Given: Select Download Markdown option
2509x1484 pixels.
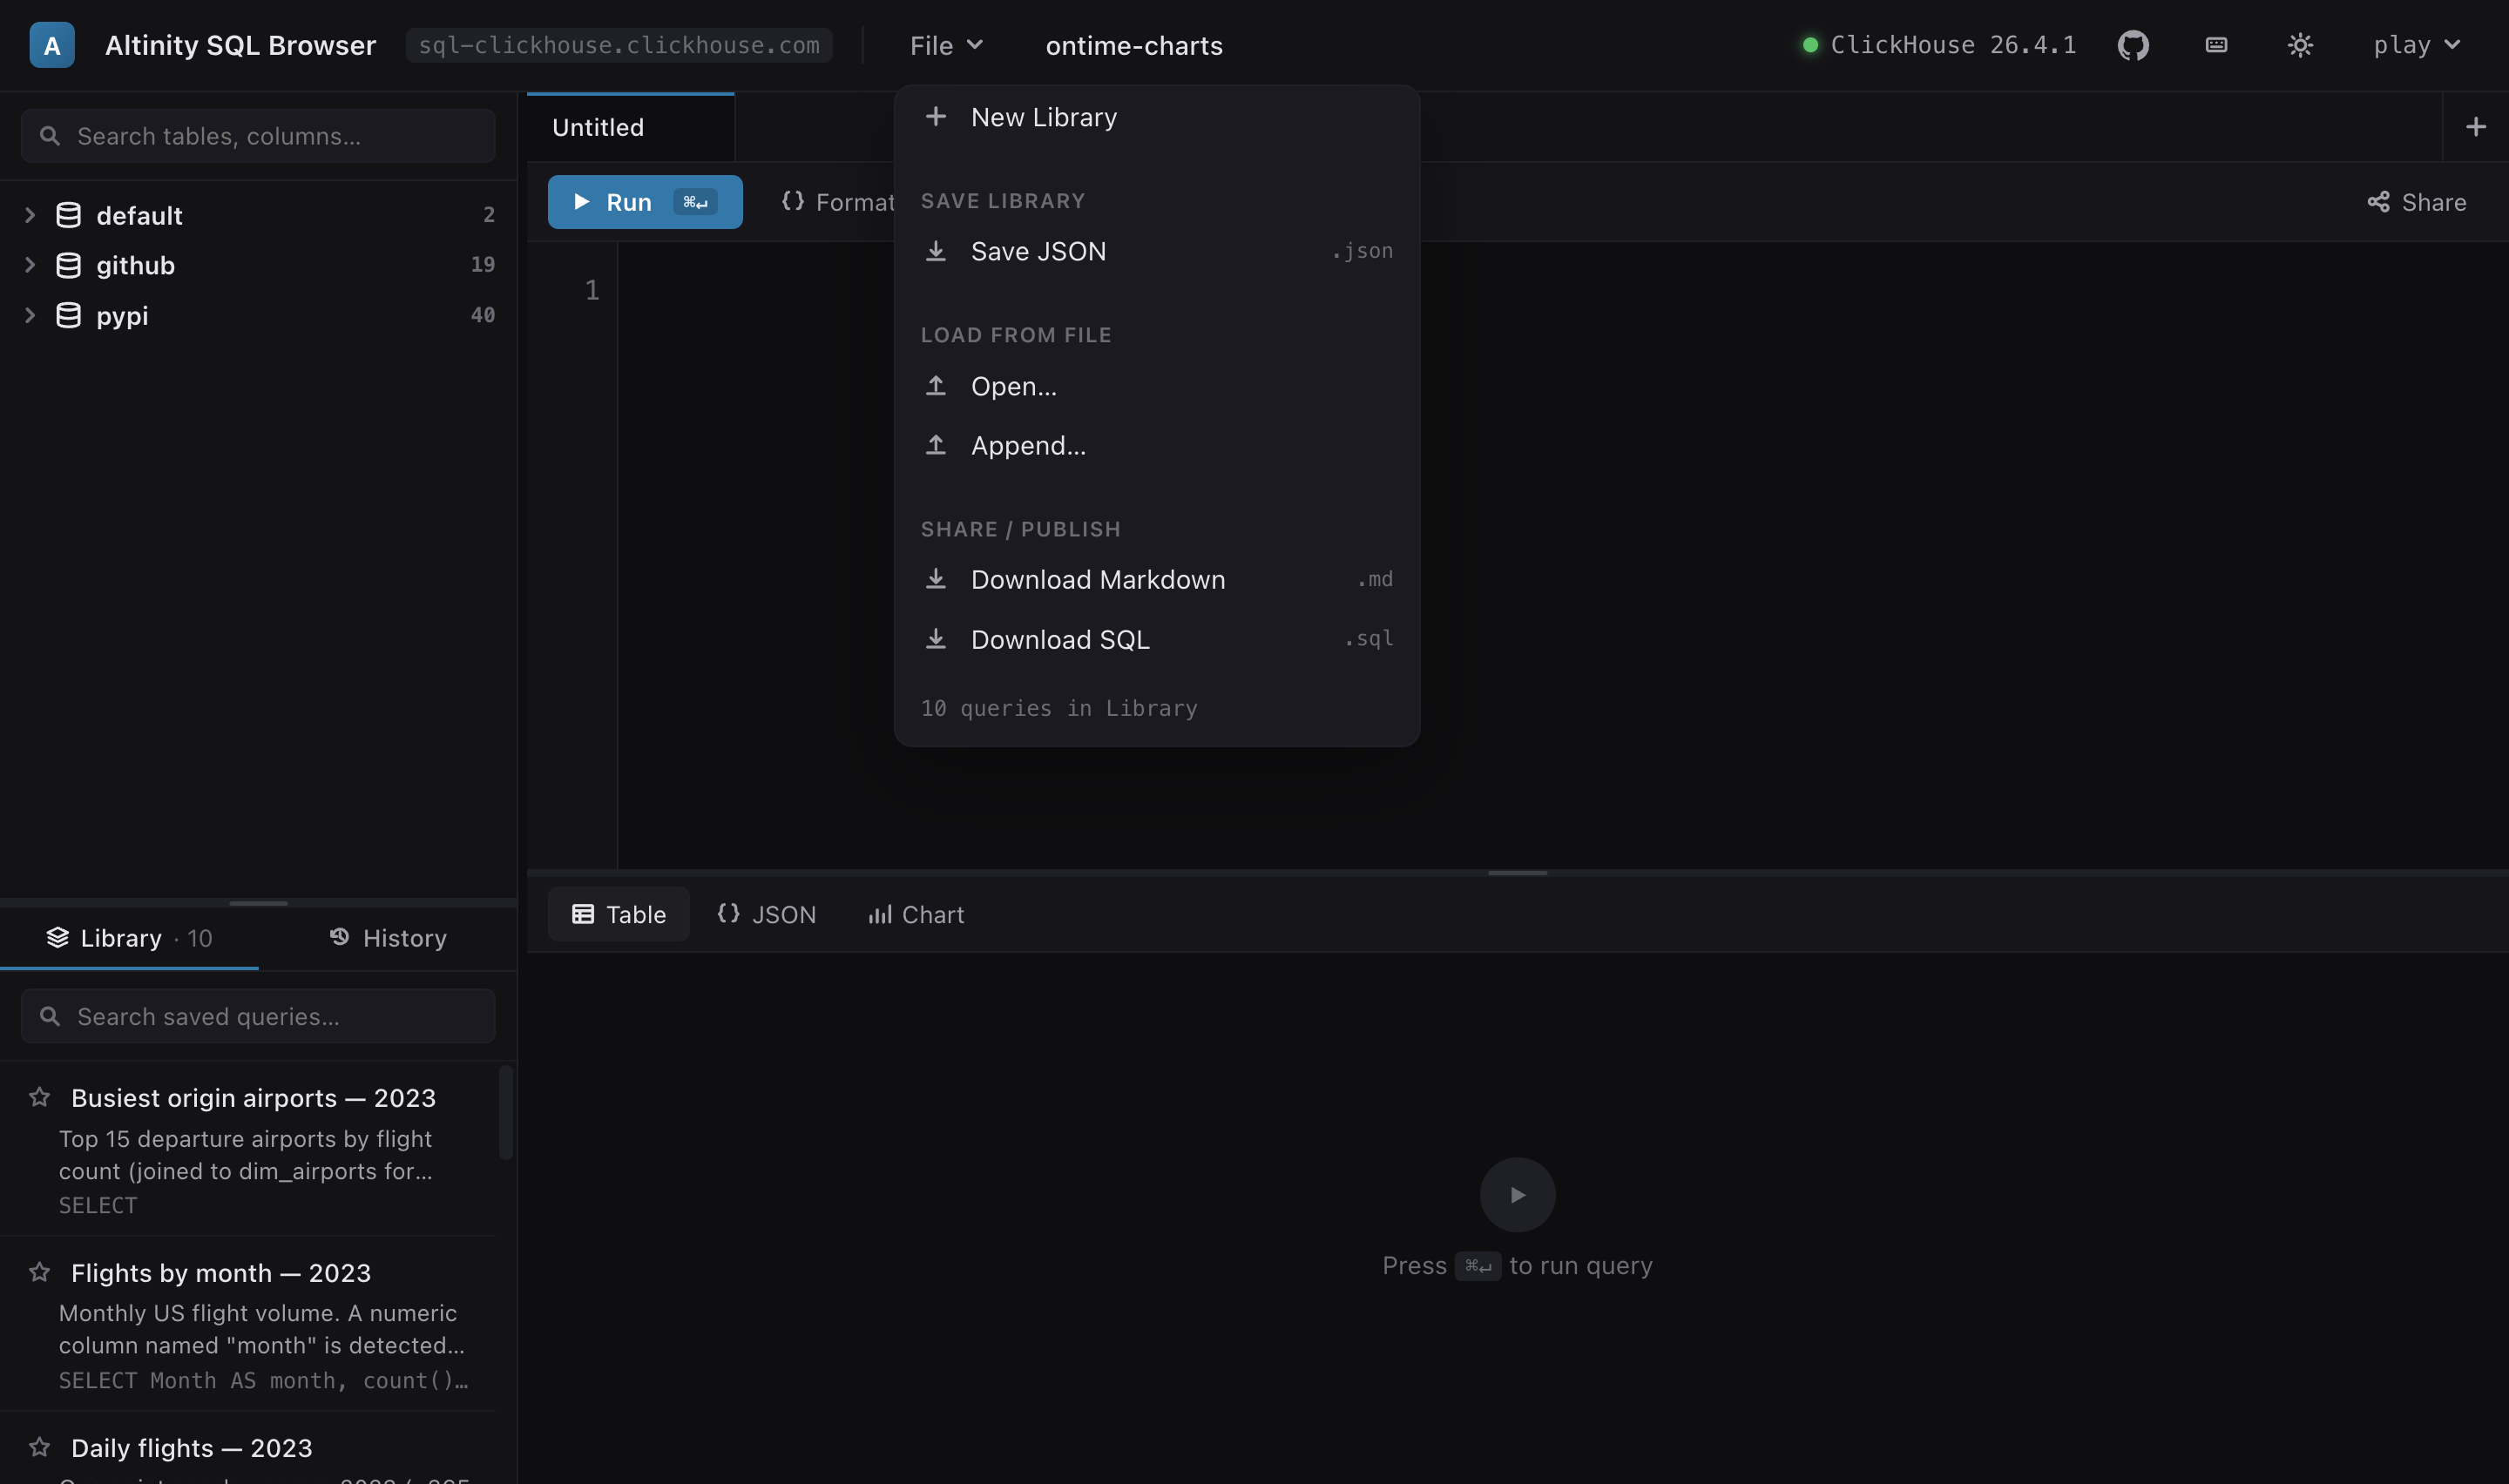Looking at the screenshot, I should (x=1156, y=579).
